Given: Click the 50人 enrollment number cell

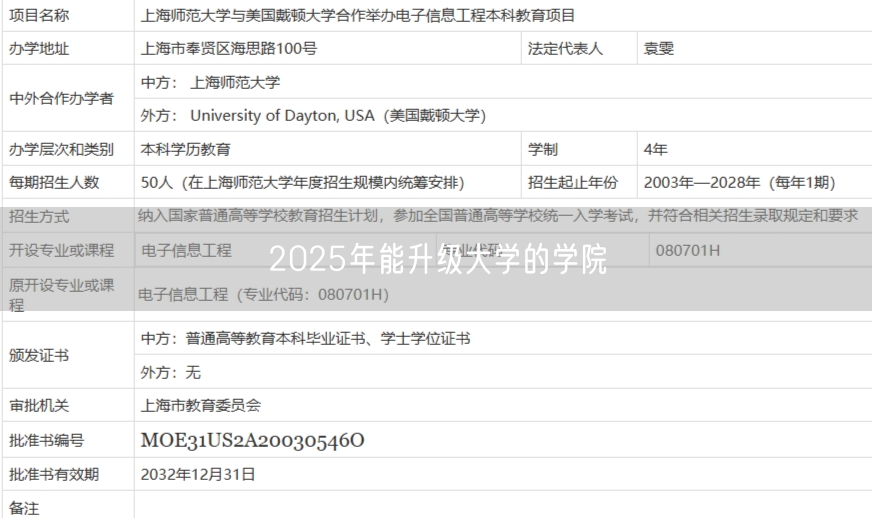Looking at the screenshot, I should (x=302, y=183).
